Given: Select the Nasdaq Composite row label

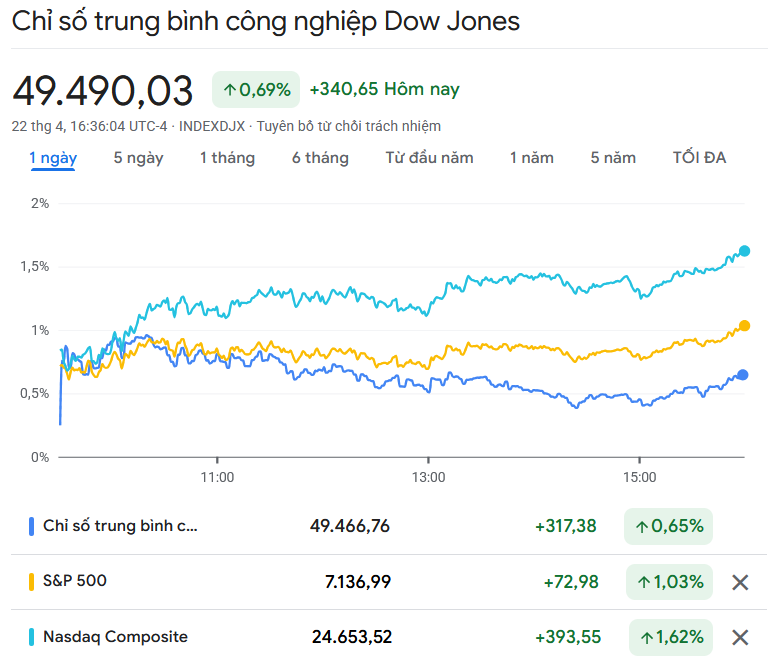Looking at the screenshot, I should coord(115,637).
